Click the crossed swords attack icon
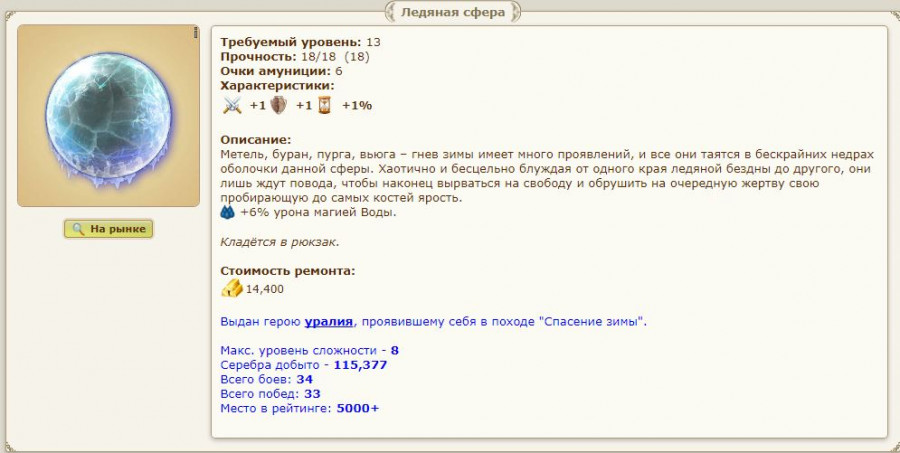 coord(232,106)
